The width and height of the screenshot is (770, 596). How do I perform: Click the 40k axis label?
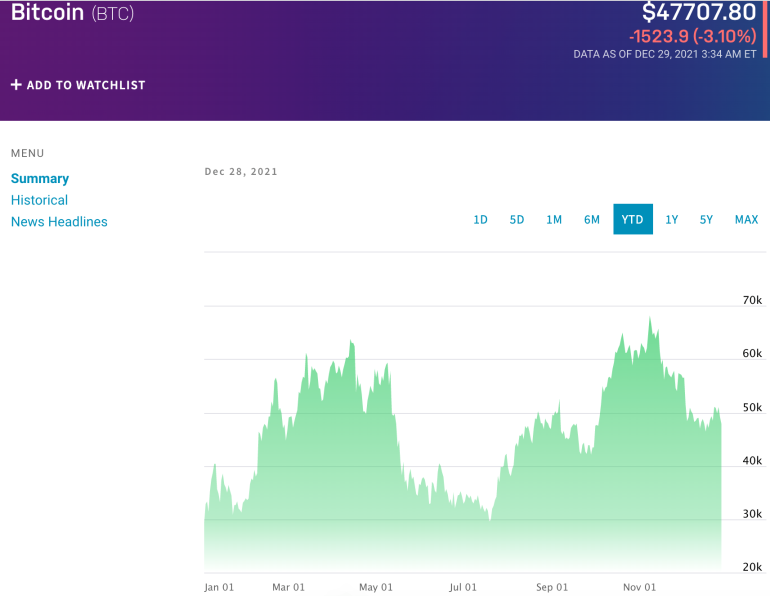[x=752, y=461]
